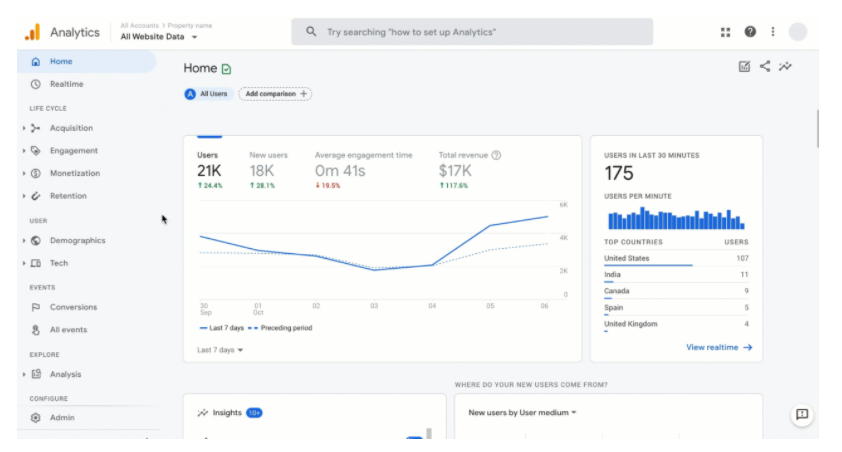The height and width of the screenshot is (452, 842).
Task: Open the feedback chat icon
Action: [x=801, y=415]
